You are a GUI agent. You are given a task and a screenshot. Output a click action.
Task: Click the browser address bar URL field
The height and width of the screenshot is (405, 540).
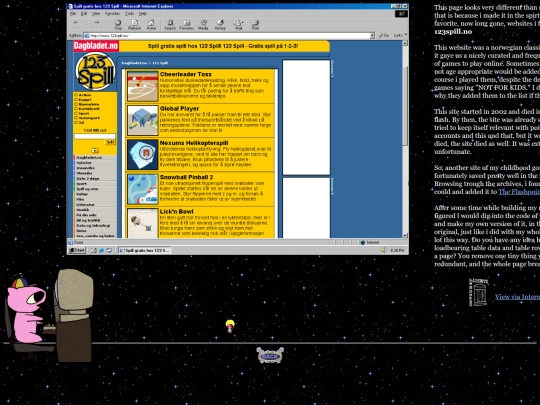point(229,35)
